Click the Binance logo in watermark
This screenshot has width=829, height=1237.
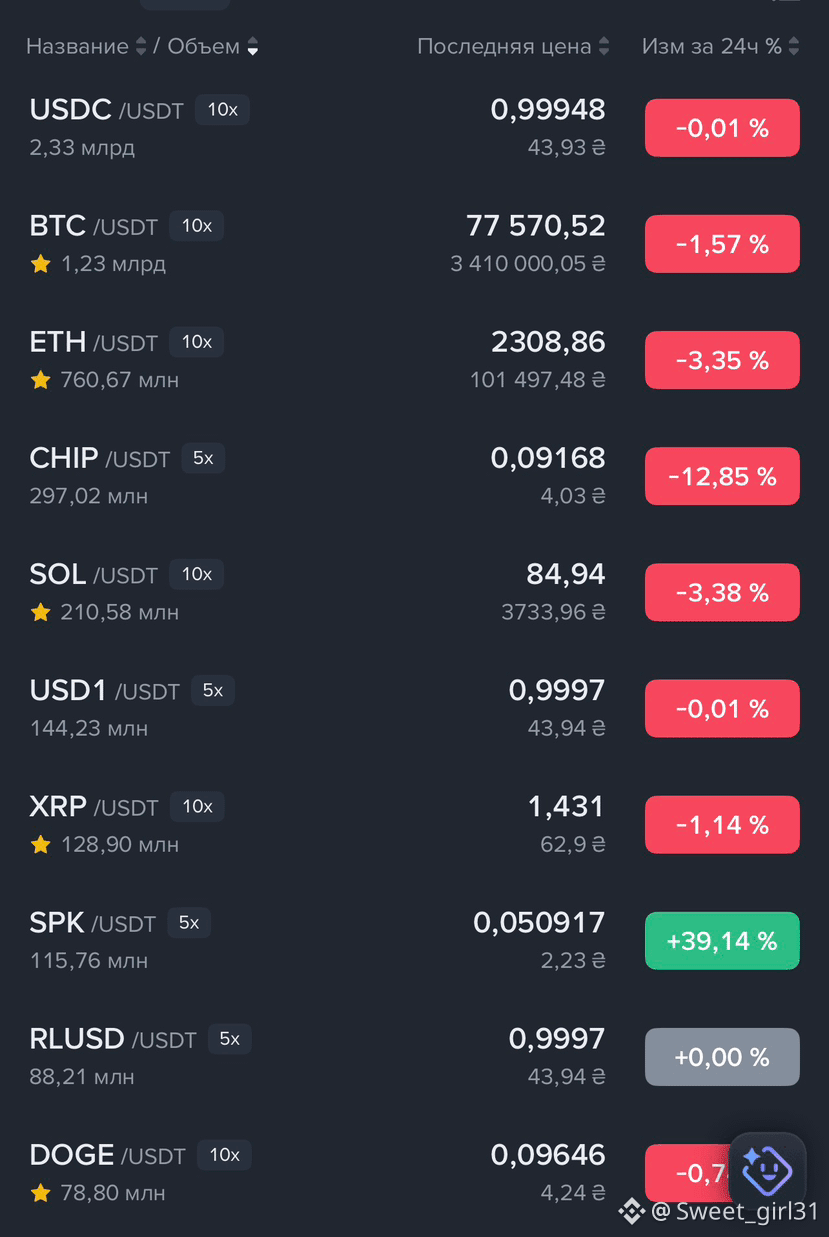pos(631,1212)
